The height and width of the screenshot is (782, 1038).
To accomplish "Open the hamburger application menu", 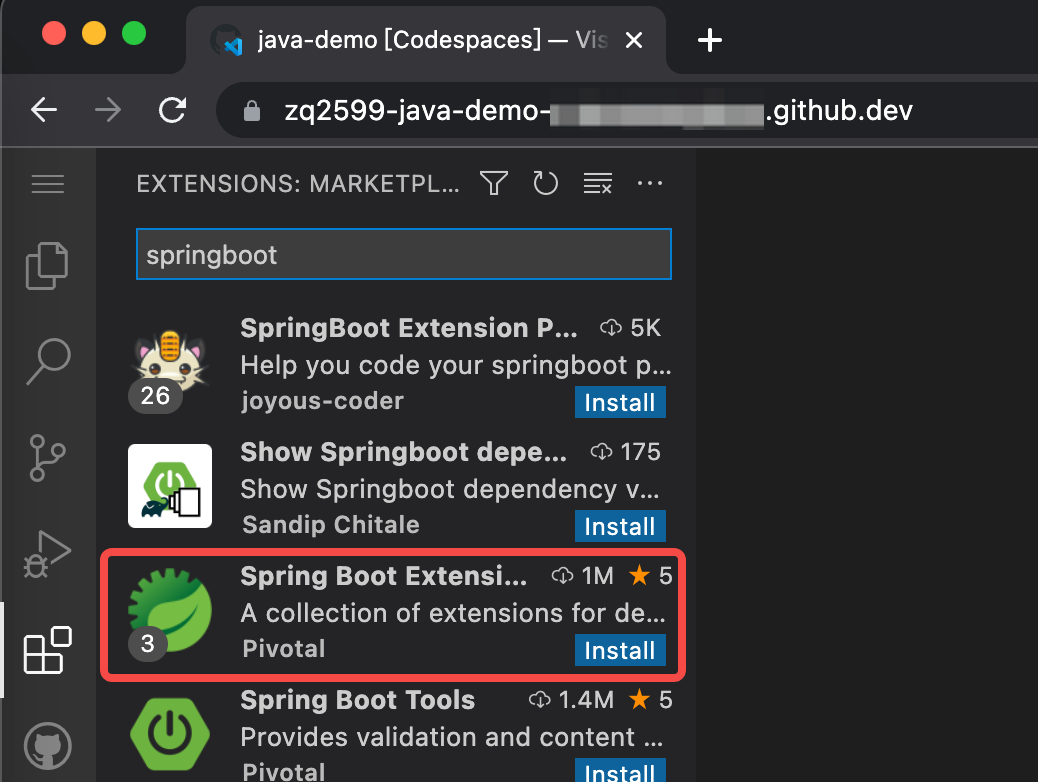I will [x=48, y=183].
